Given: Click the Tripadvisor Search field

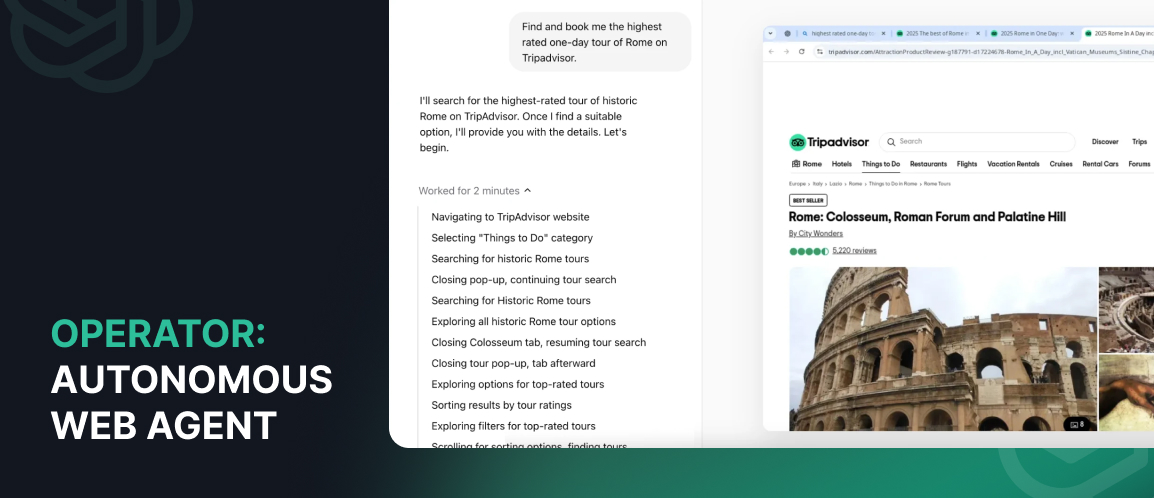Looking at the screenshot, I should point(977,141).
